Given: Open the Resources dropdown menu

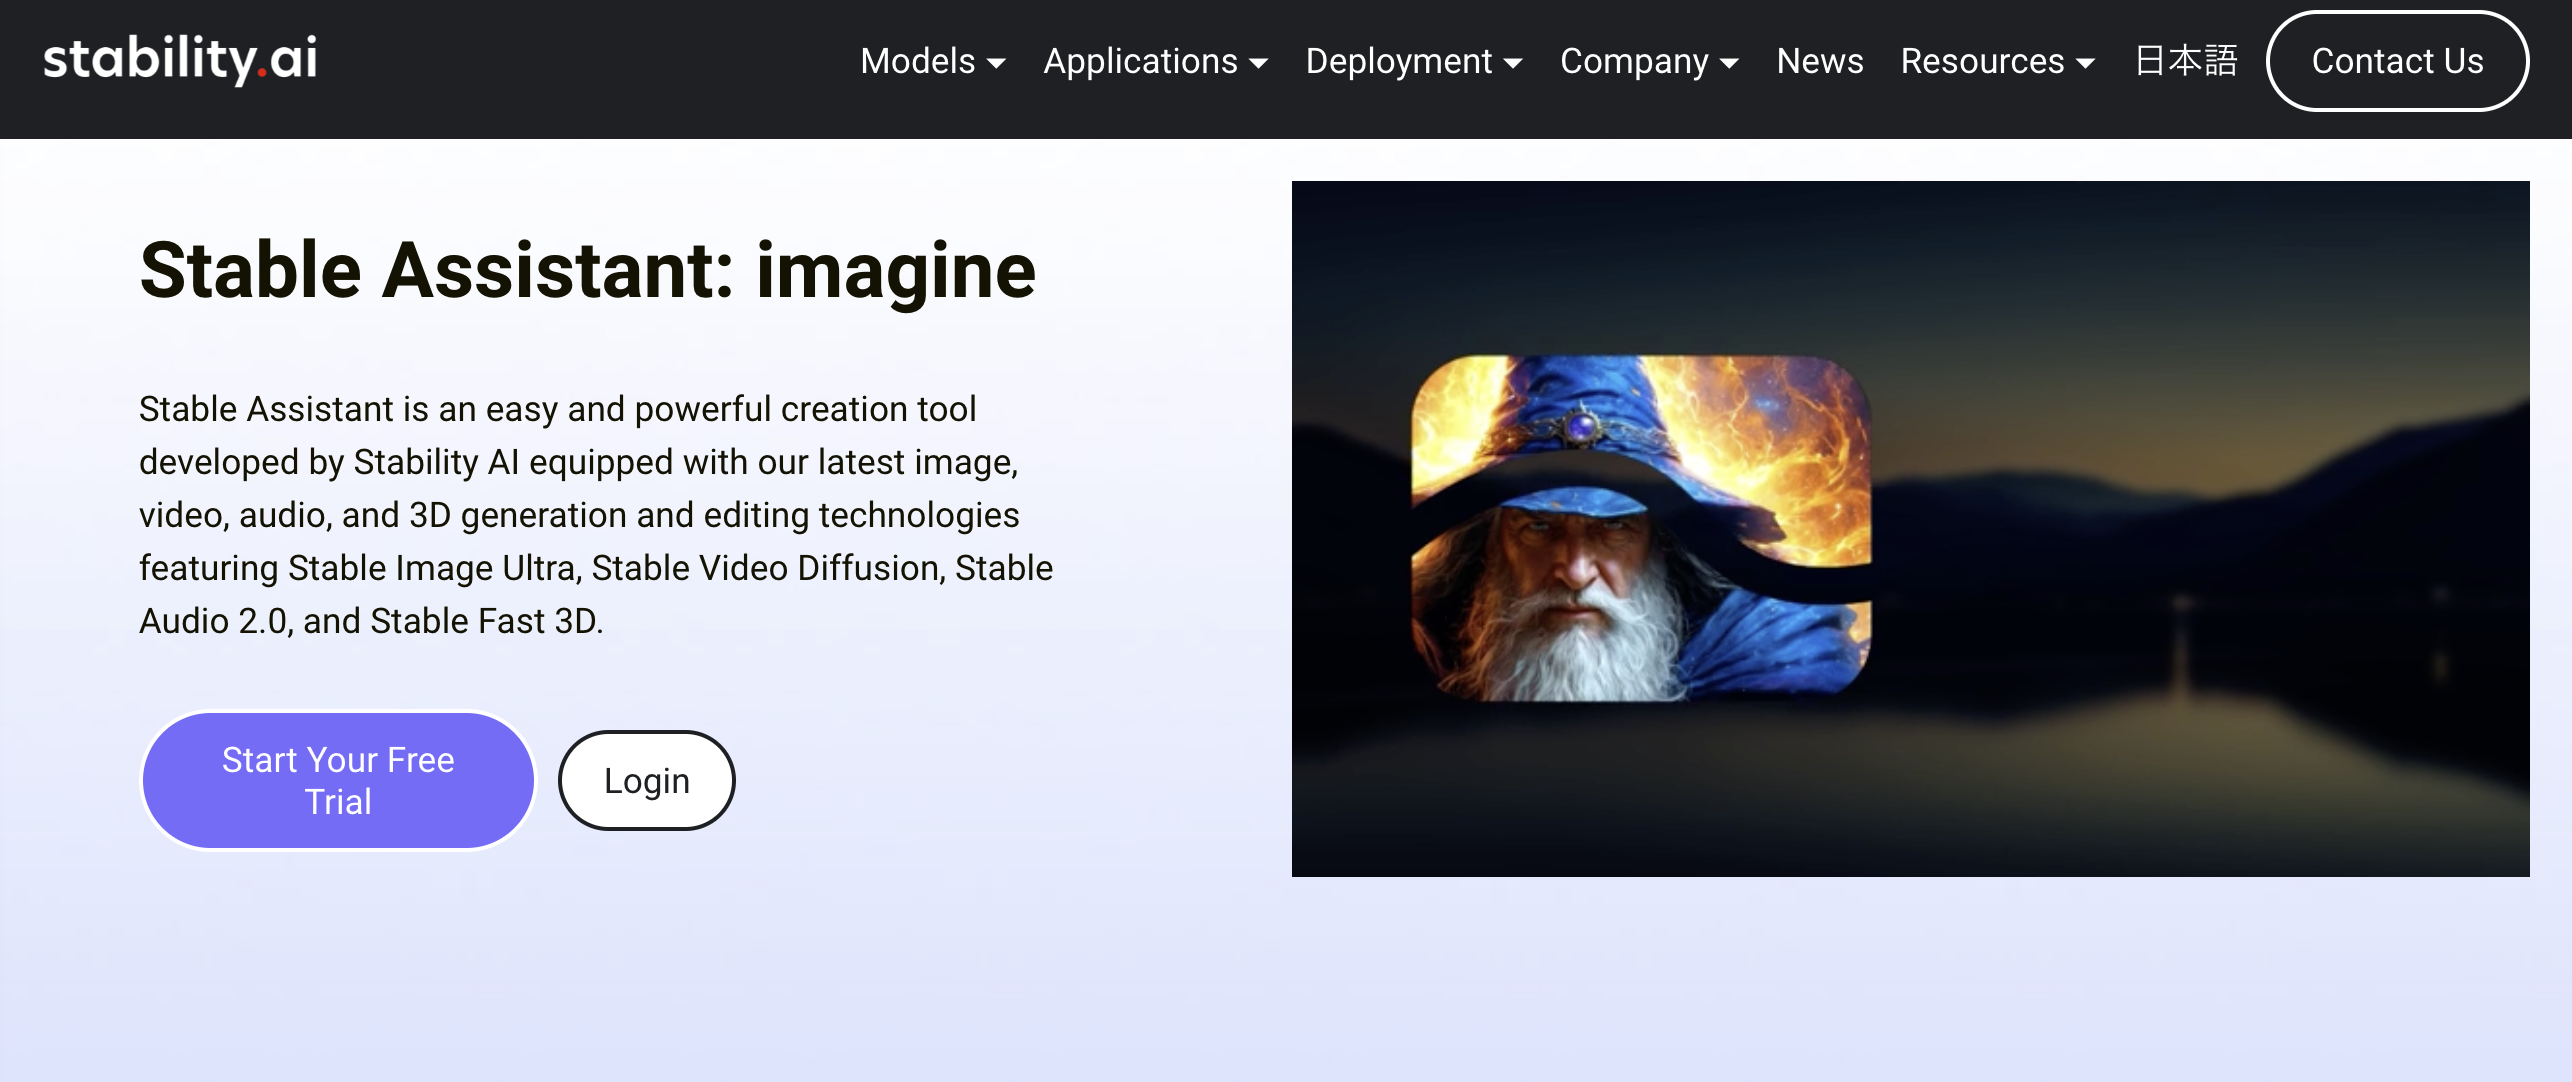Looking at the screenshot, I should click(x=1998, y=61).
